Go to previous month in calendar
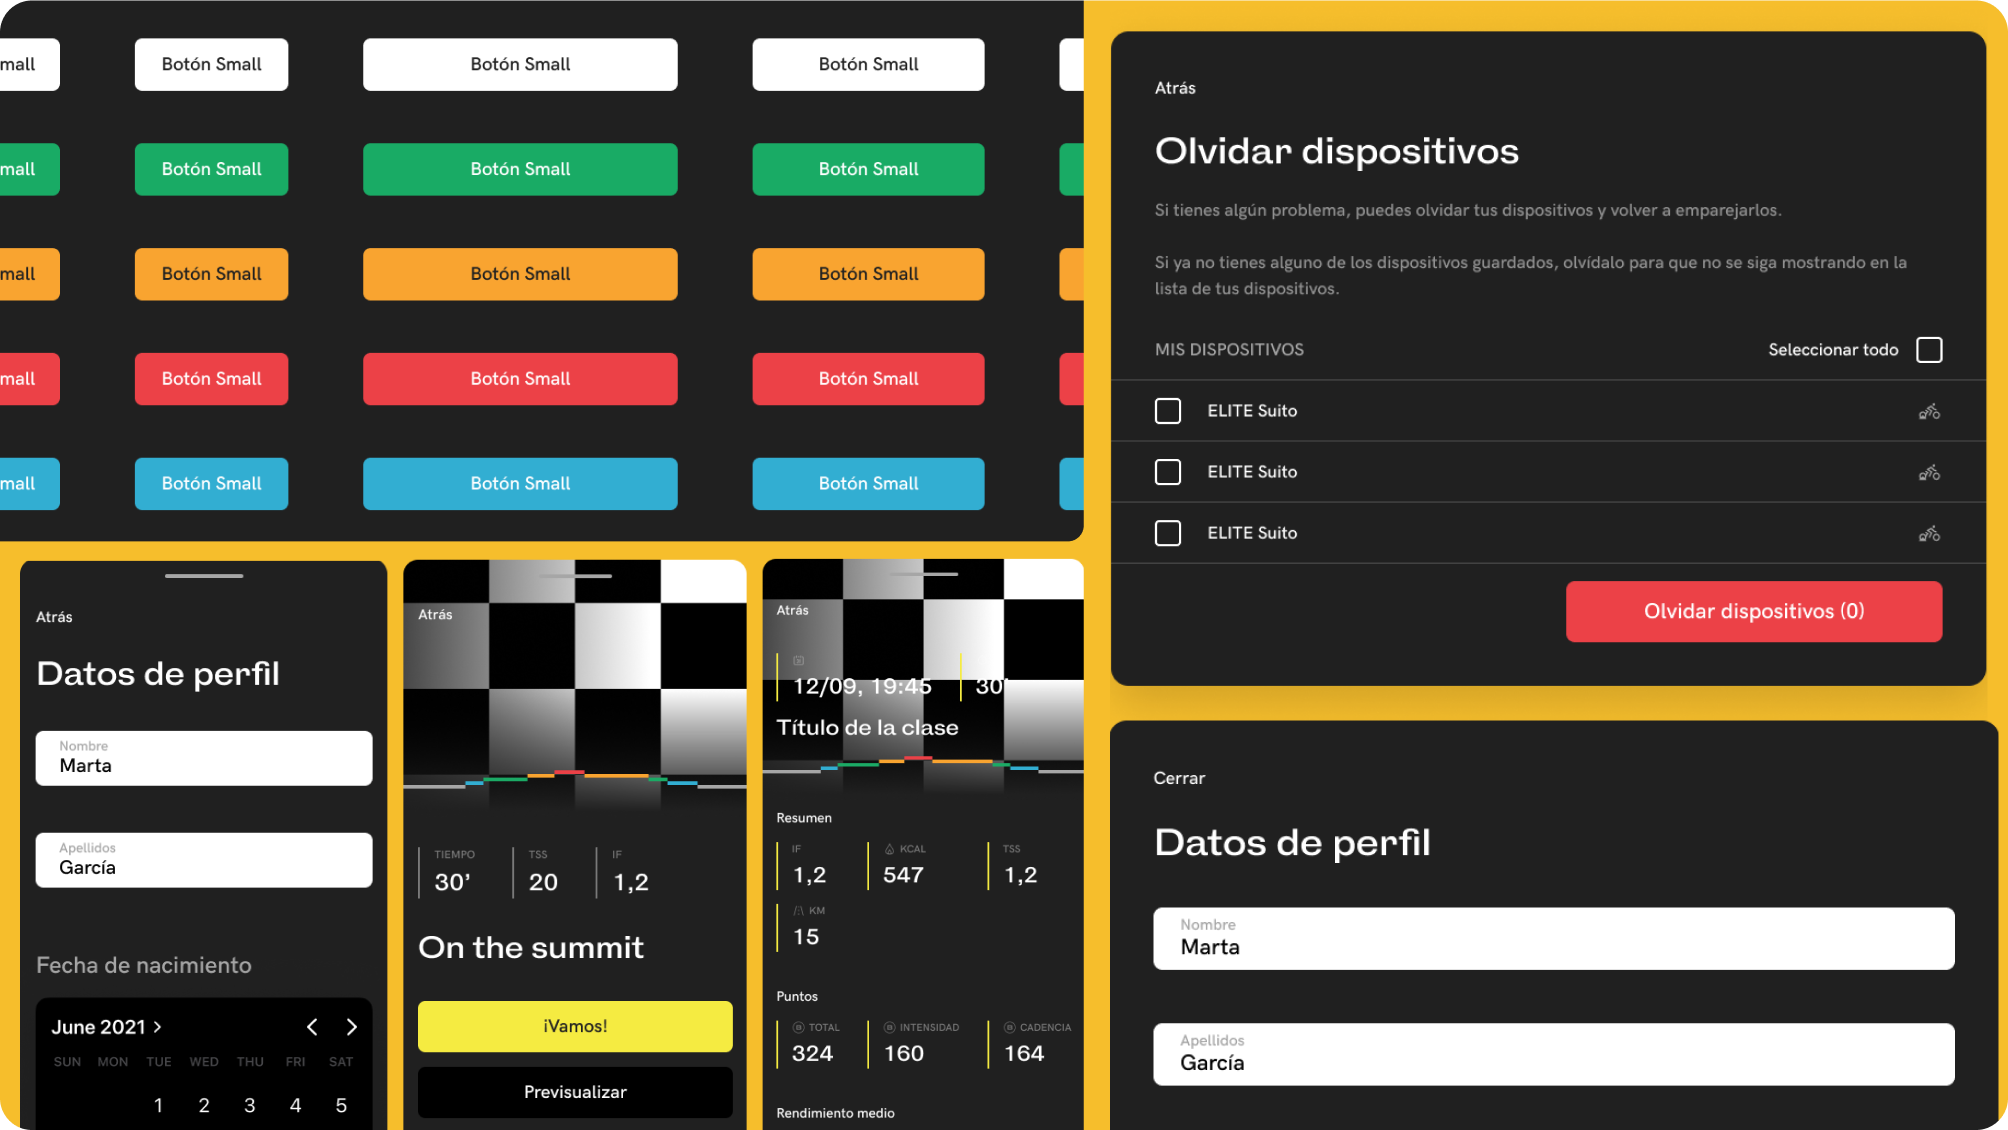This screenshot has height=1130, width=2008. pos(312,1027)
